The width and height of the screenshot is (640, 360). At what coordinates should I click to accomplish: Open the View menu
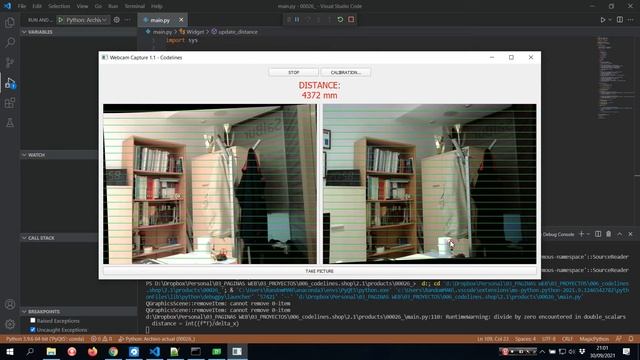coord(82,6)
